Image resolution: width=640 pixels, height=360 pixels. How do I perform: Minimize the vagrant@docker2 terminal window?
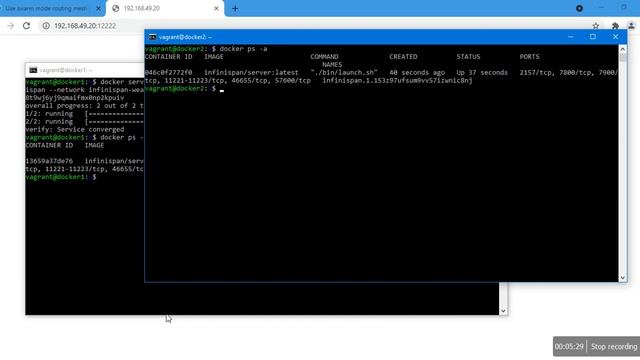tap(571, 37)
